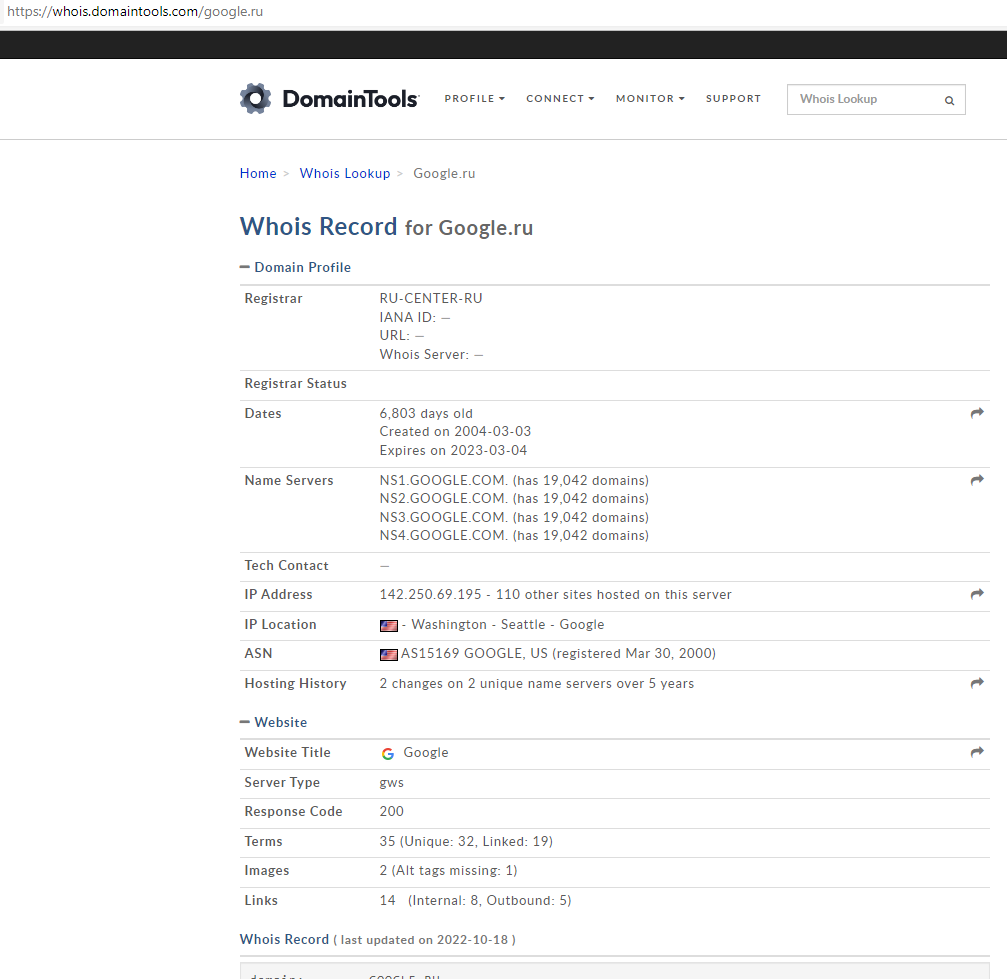Image resolution: width=1007 pixels, height=979 pixels.
Task: Click the Tech Contact row label
Action: [x=286, y=565]
